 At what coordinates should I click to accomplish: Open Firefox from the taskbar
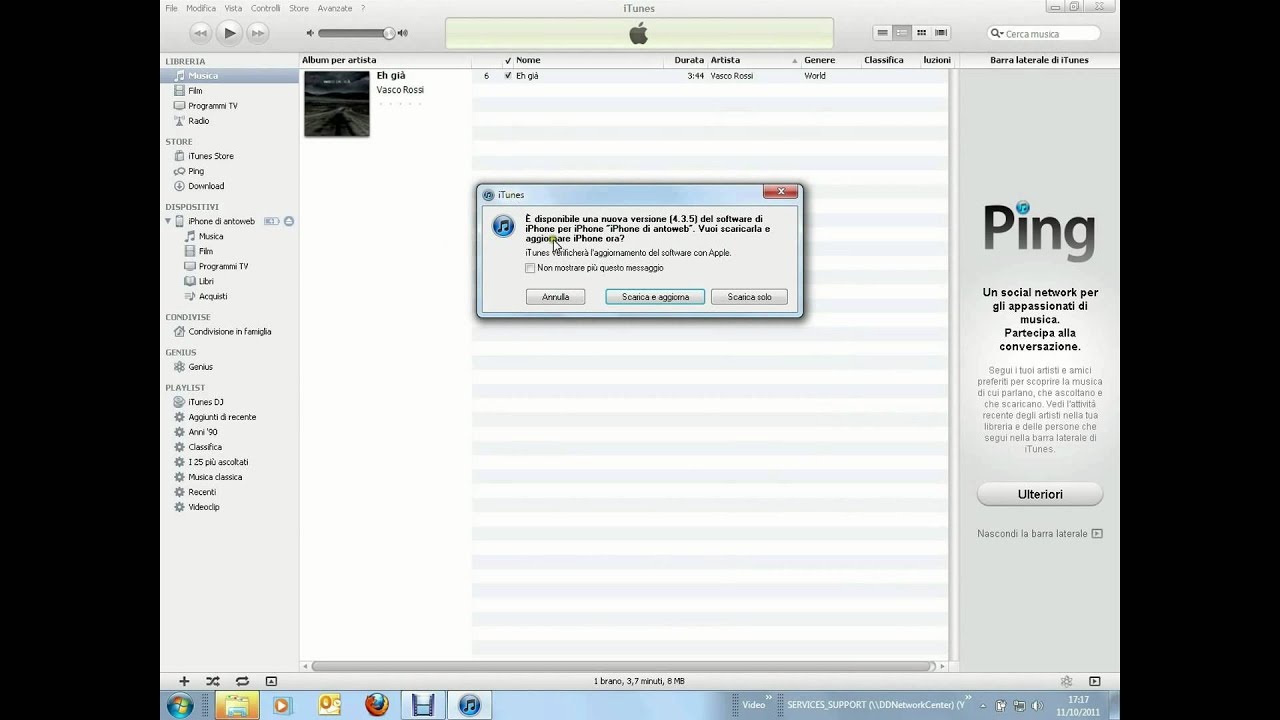coord(377,705)
